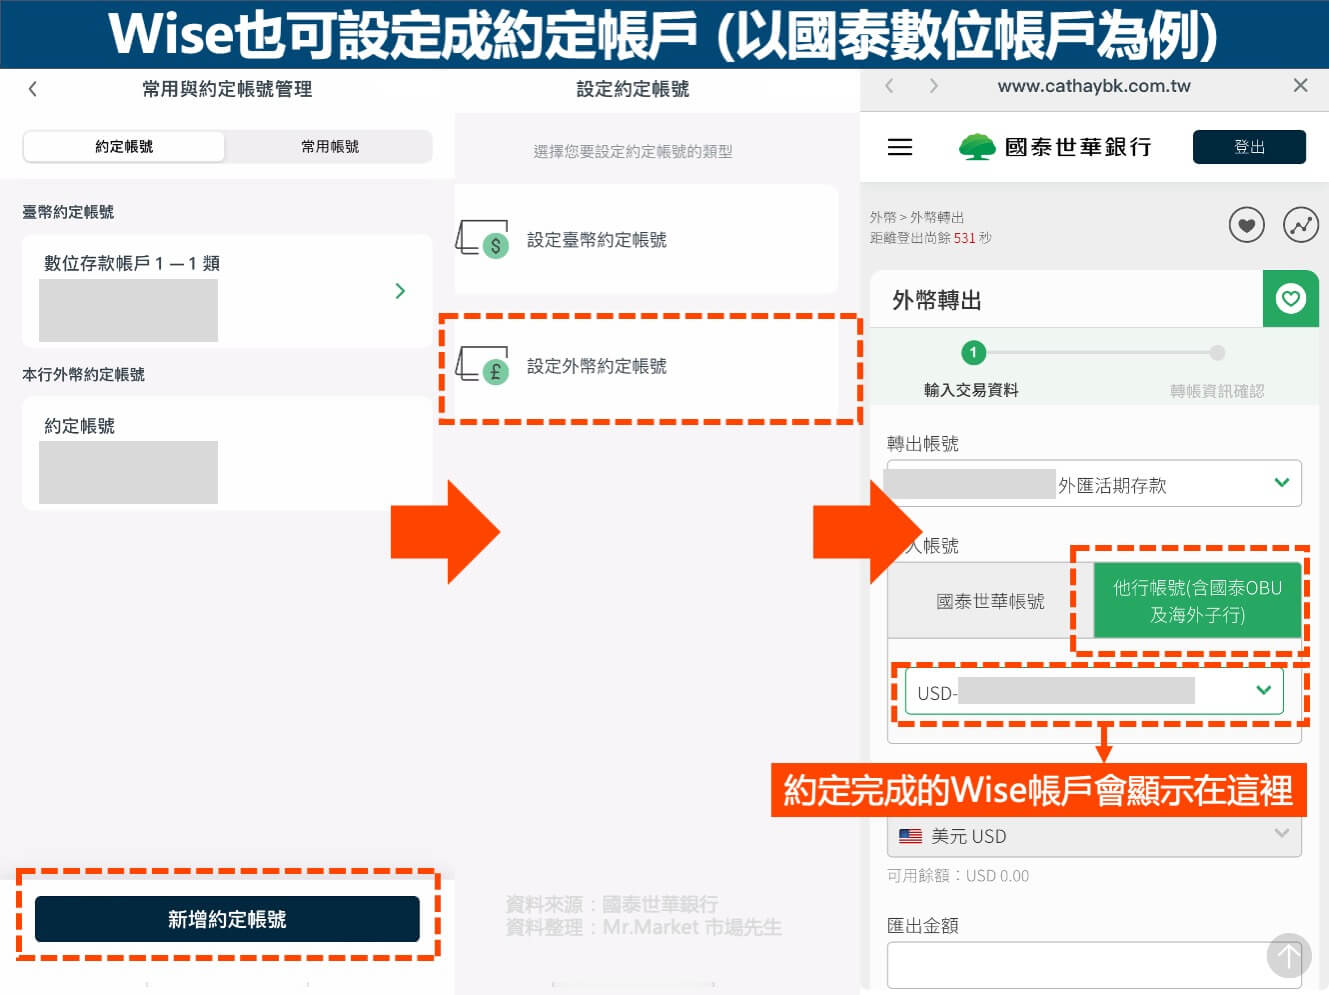Click step 1 輸入交易資料 indicator
The width and height of the screenshot is (1329, 995).
[973, 353]
